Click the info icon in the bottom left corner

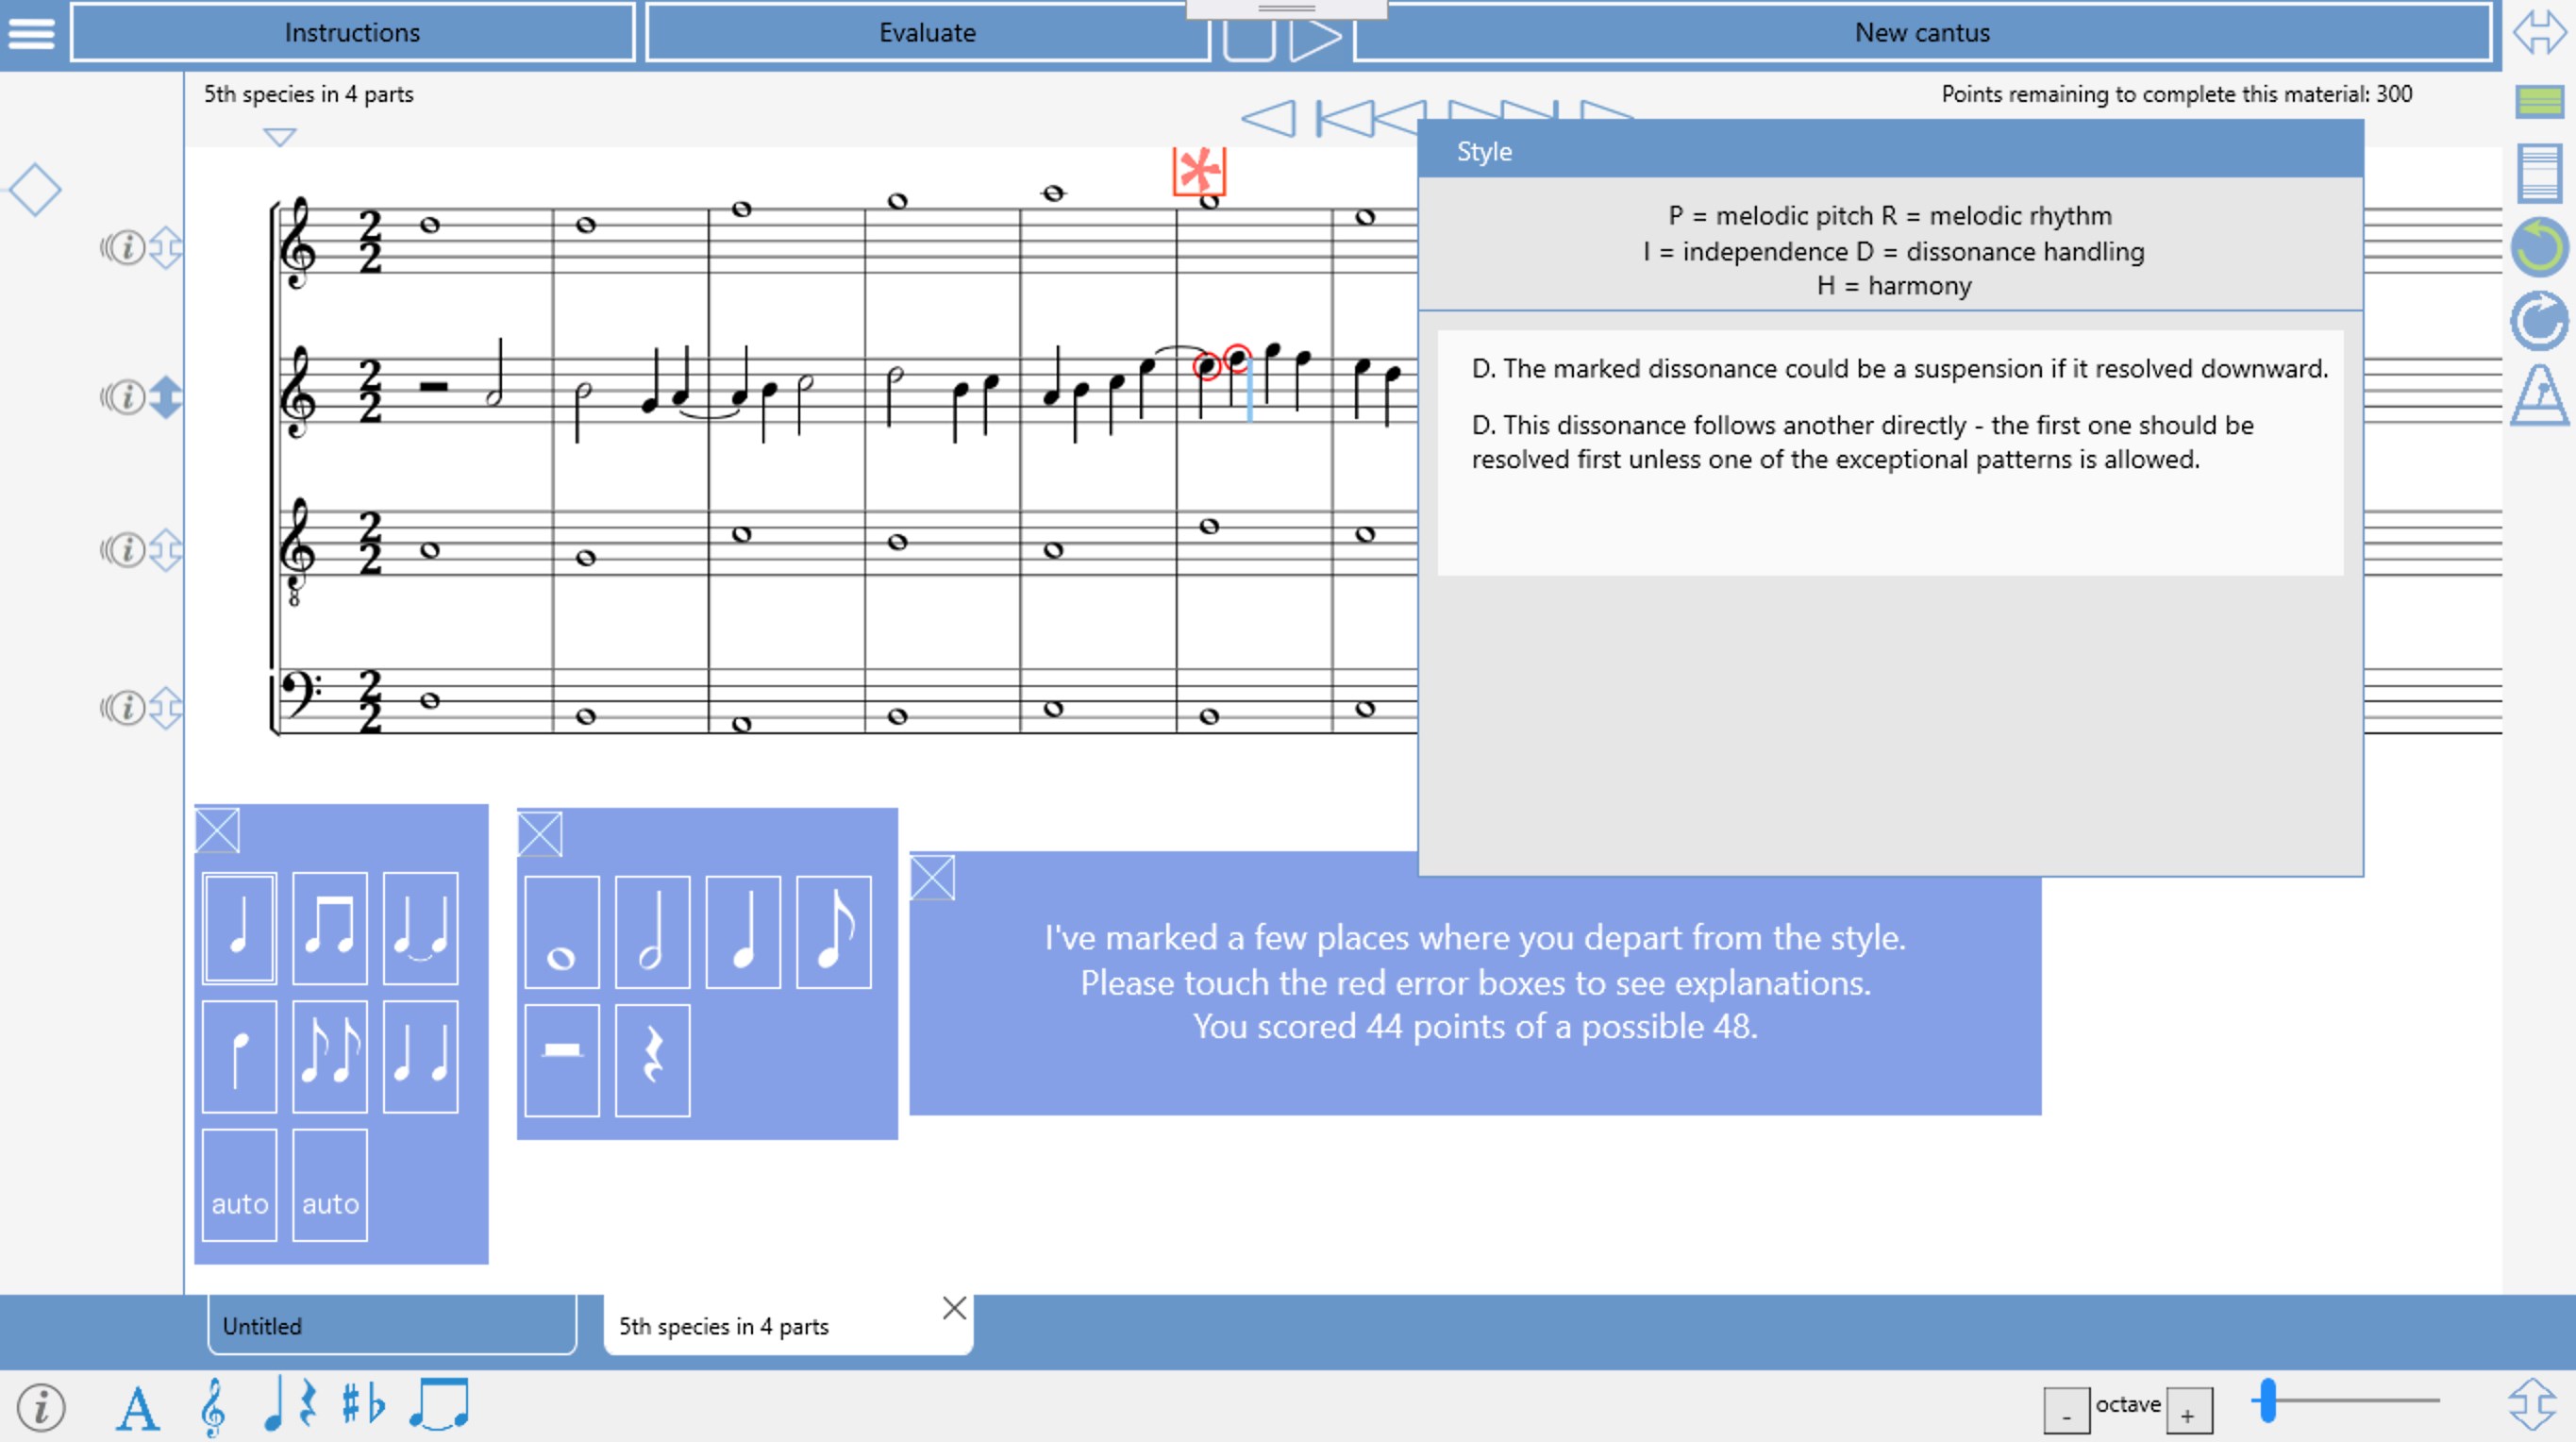tap(39, 1406)
